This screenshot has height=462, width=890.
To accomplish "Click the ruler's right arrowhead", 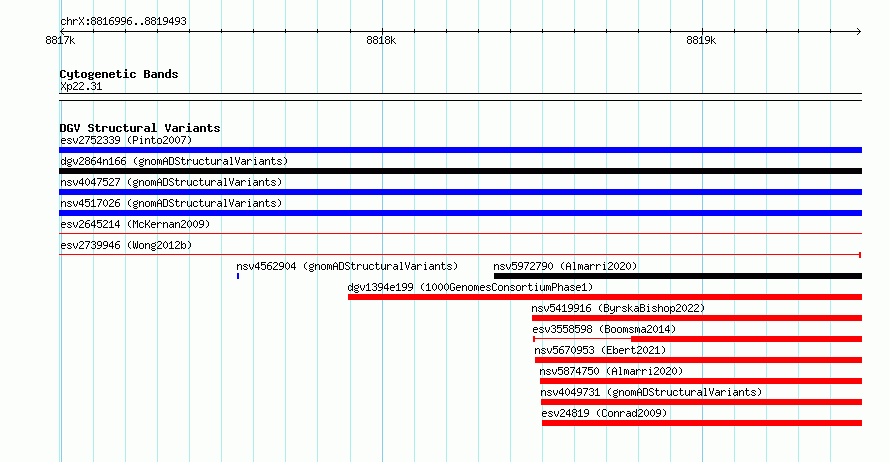I will click(859, 31).
